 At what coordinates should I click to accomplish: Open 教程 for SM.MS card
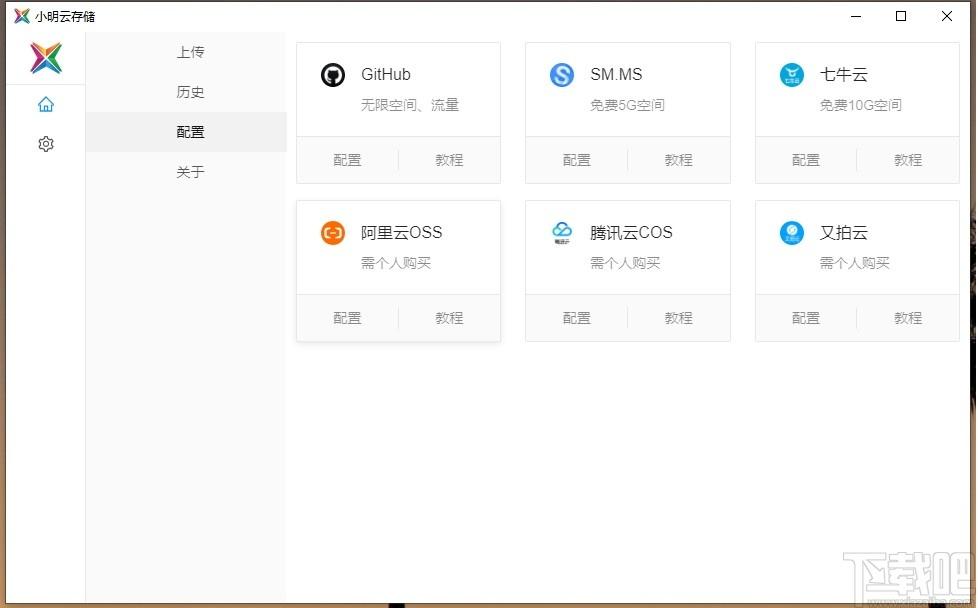coord(679,160)
